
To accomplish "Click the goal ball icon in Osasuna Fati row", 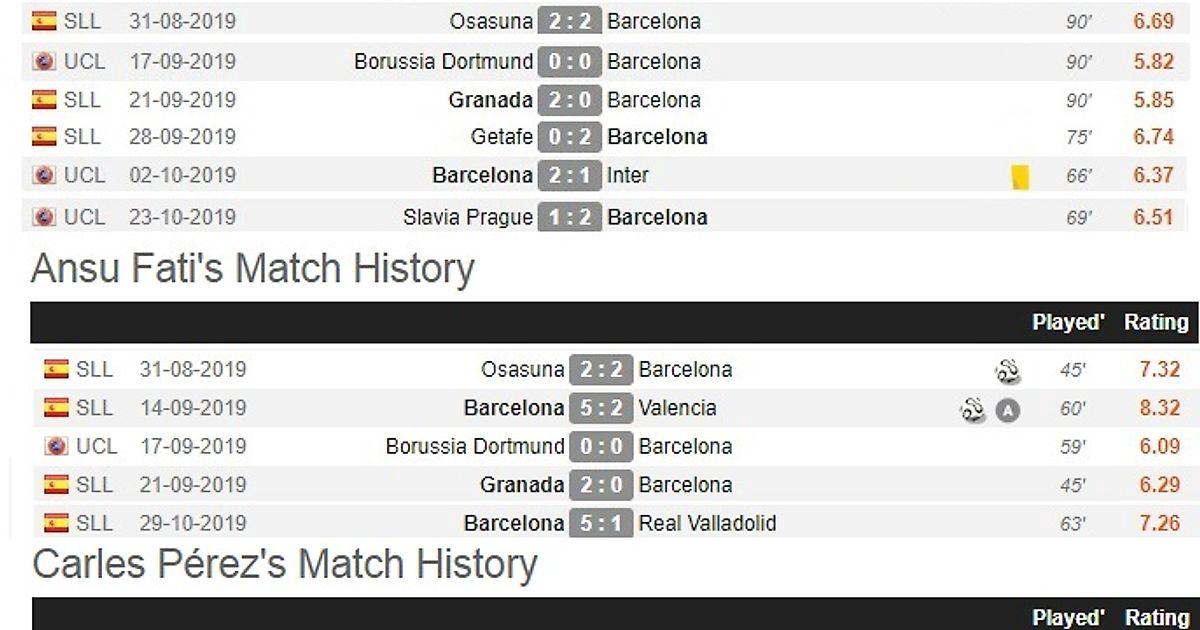I will click(x=1007, y=372).
